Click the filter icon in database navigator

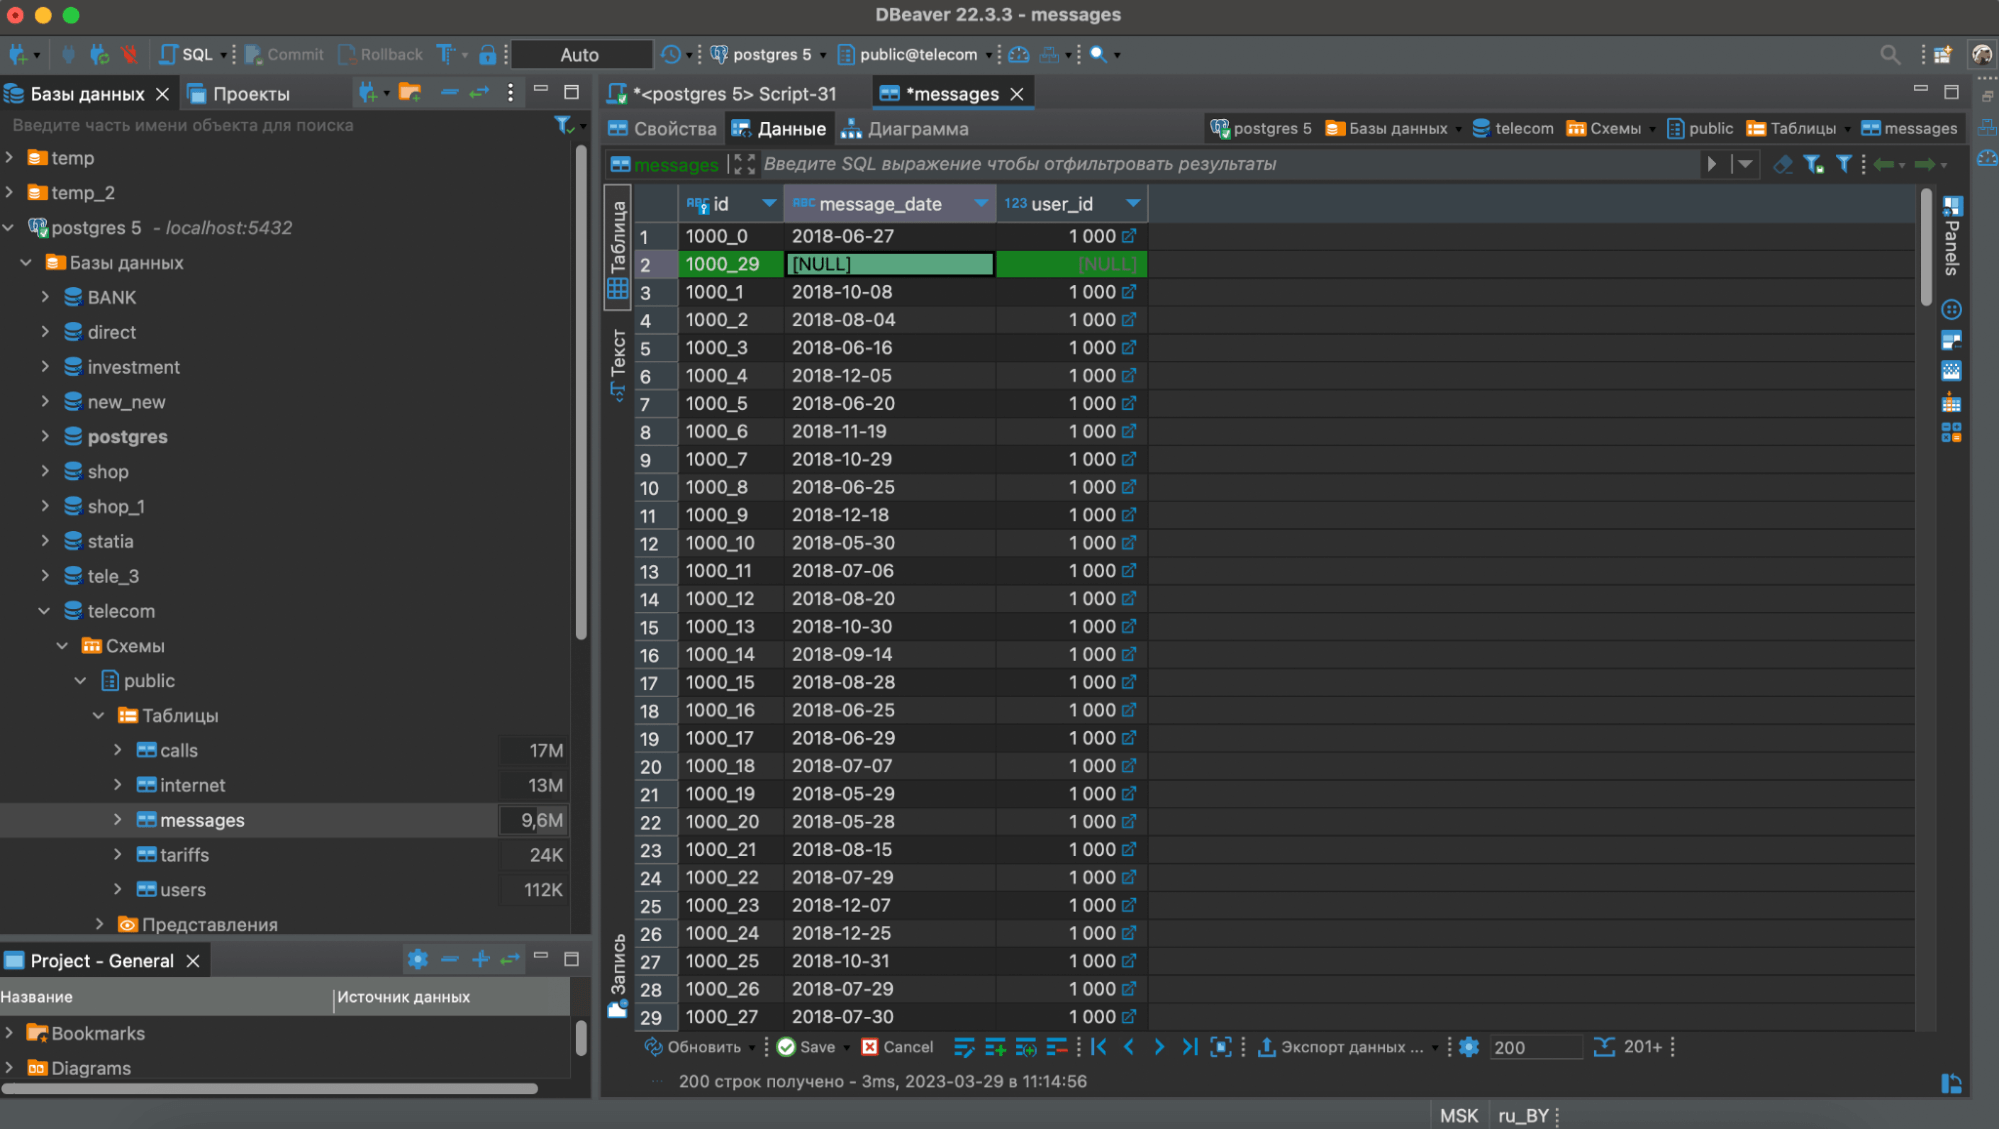click(x=564, y=125)
